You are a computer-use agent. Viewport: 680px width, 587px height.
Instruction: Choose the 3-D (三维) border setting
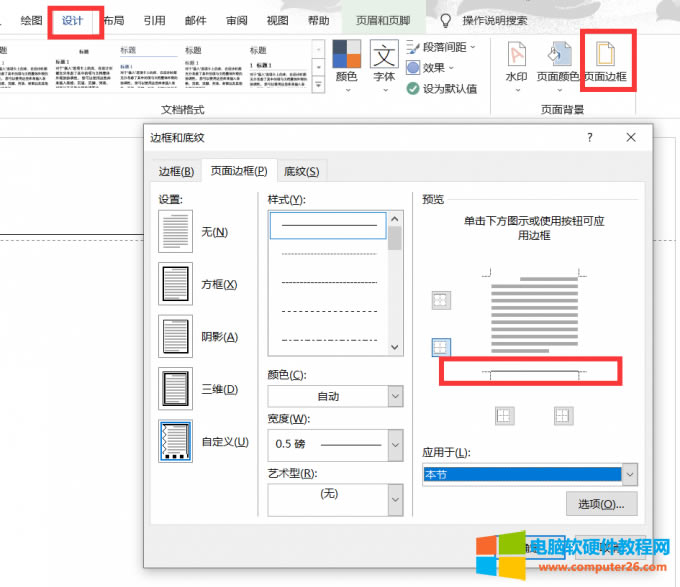[176, 388]
